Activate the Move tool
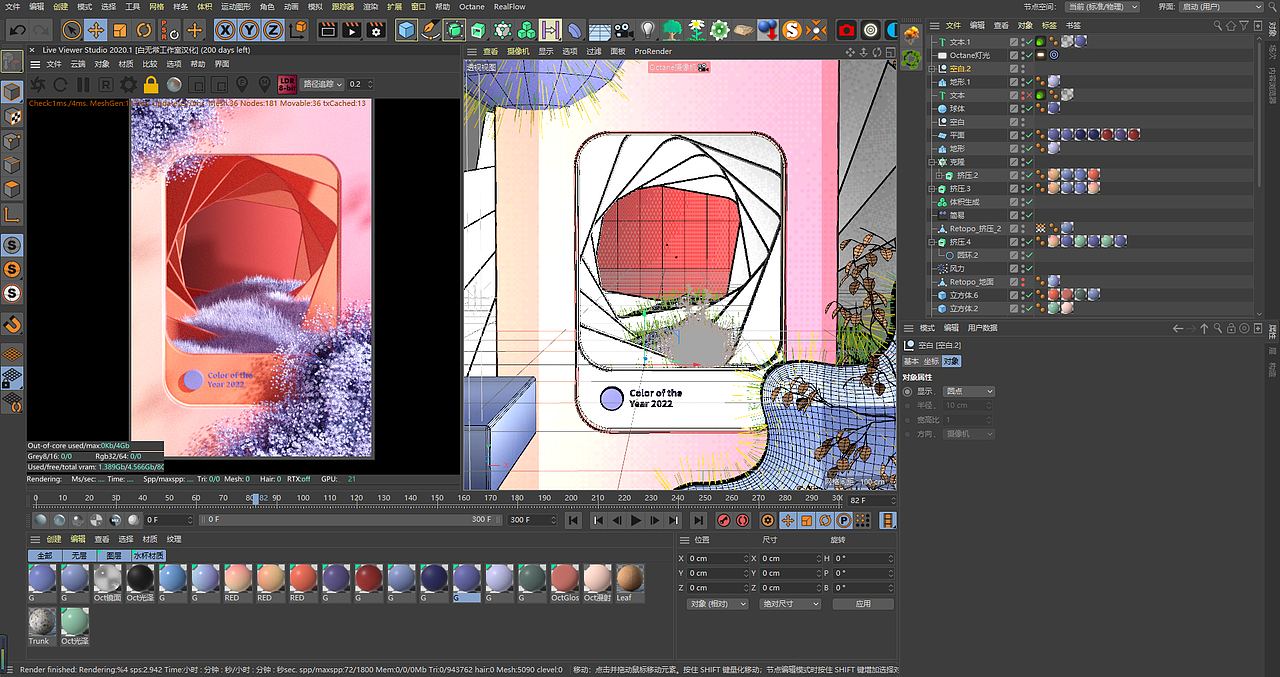Viewport: 1280px width, 677px height. [x=96, y=30]
